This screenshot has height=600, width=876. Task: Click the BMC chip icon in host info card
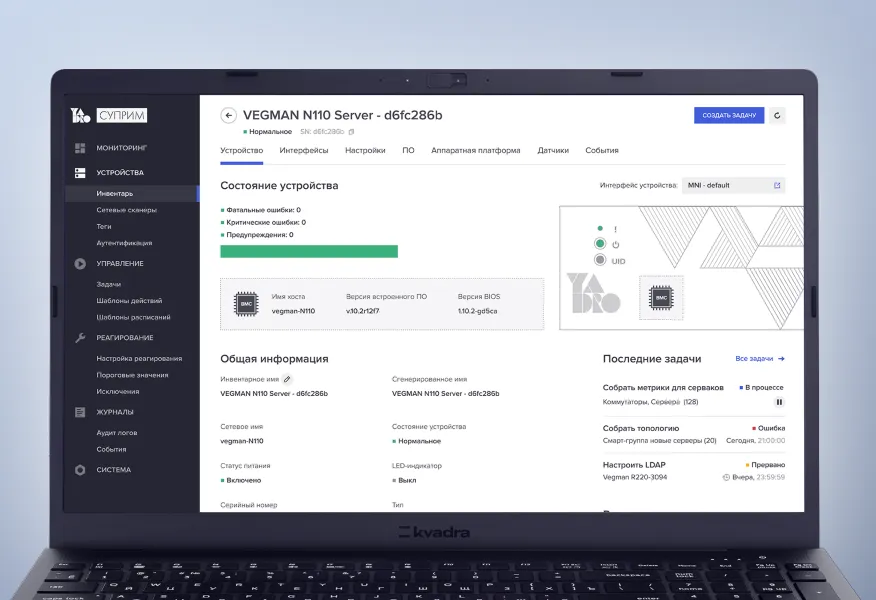(x=246, y=304)
